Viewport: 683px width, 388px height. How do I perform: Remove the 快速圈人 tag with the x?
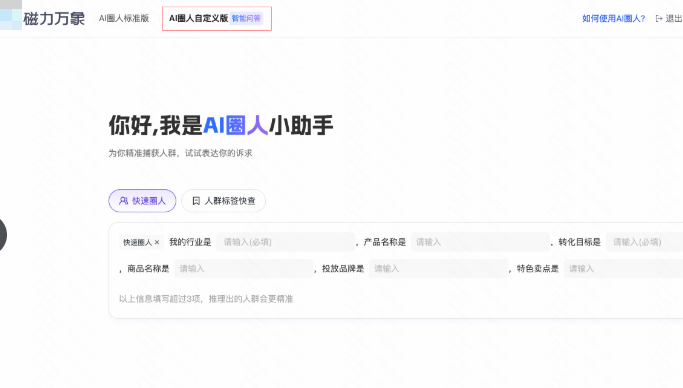tap(157, 242)
